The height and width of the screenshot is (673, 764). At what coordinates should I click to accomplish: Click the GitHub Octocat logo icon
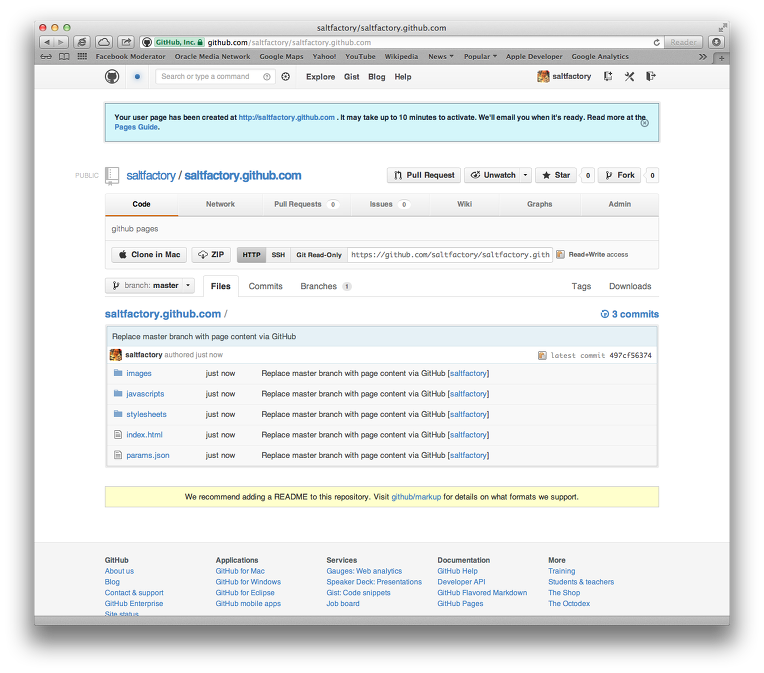click(x=112, y=77)
